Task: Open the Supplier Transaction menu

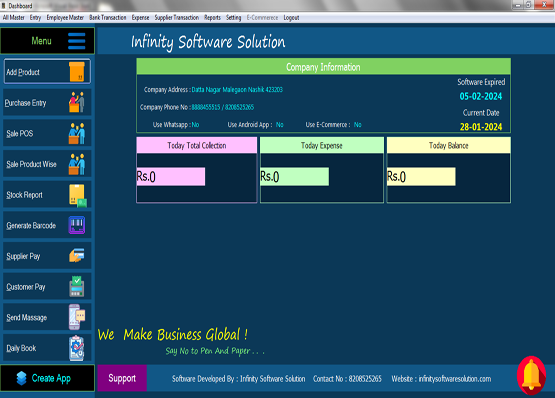Action: coord(177,17)
